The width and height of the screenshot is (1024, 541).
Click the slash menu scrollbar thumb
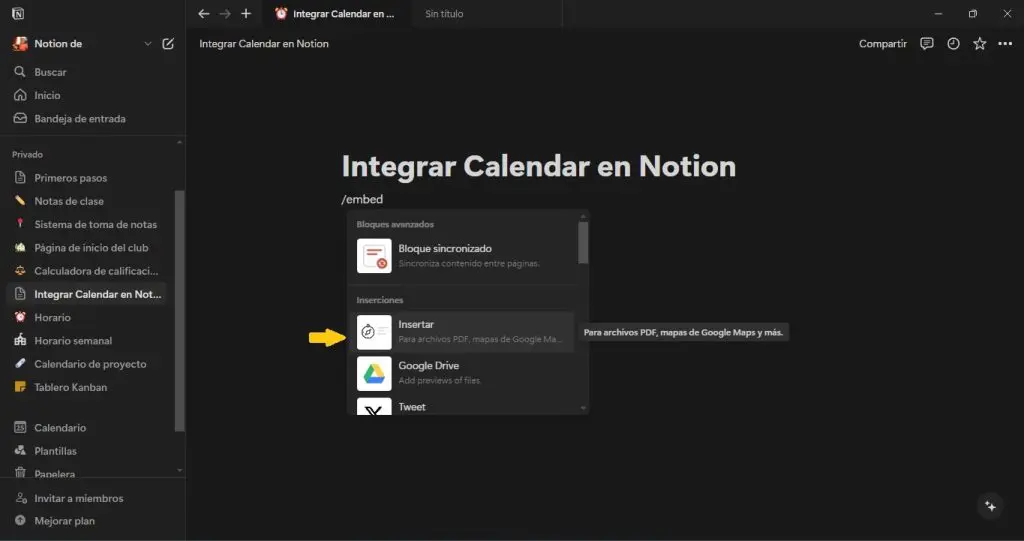click(x=583, y=243)
